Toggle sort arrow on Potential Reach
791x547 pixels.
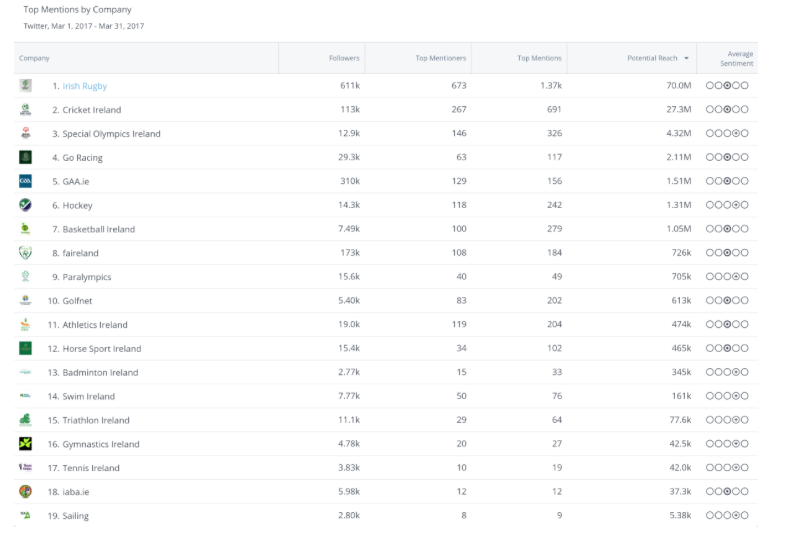686,58
